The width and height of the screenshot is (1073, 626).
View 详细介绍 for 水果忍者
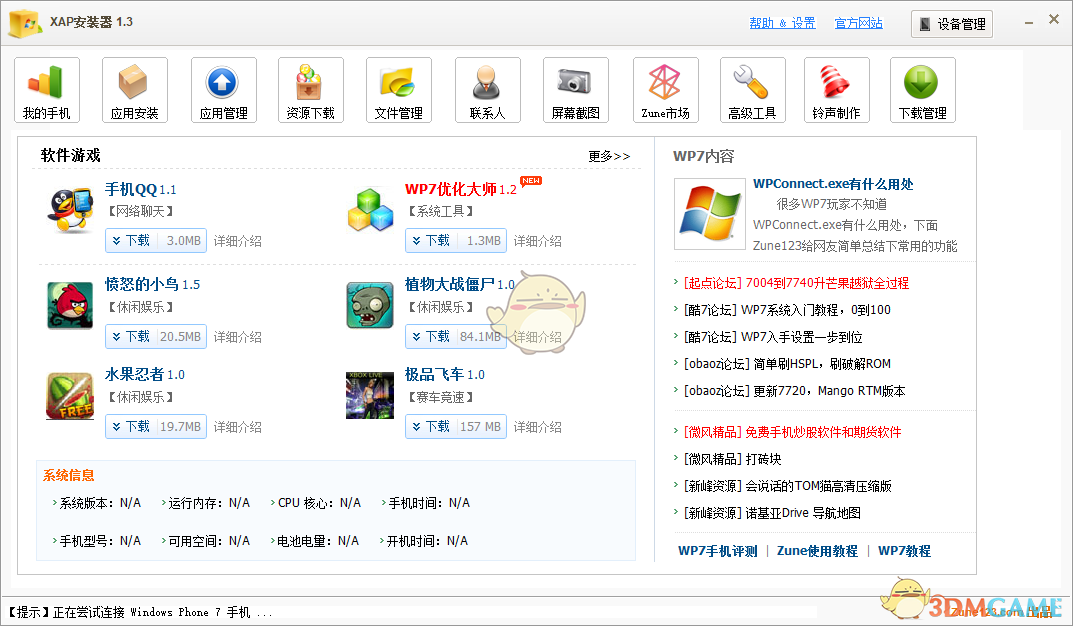[237, 427]
